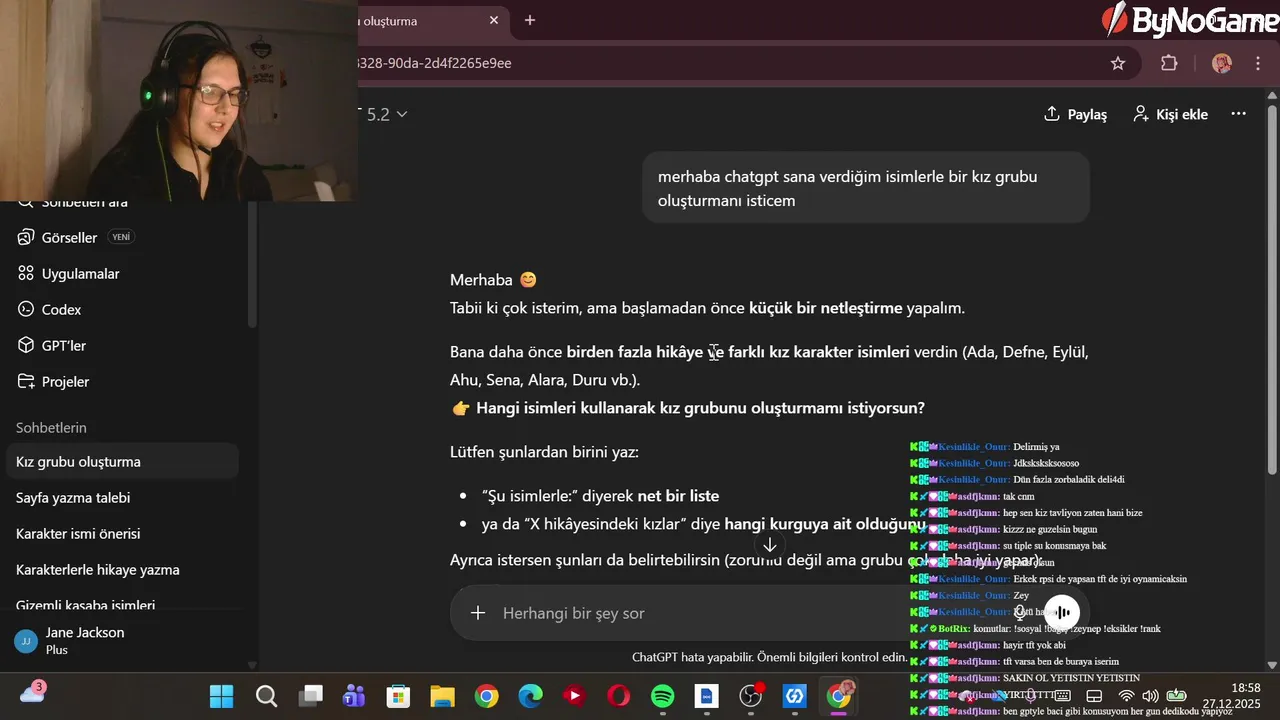Open Microsoft Edge from the taskbar
Screen dimensions: 1280x720
click(530, 696)
